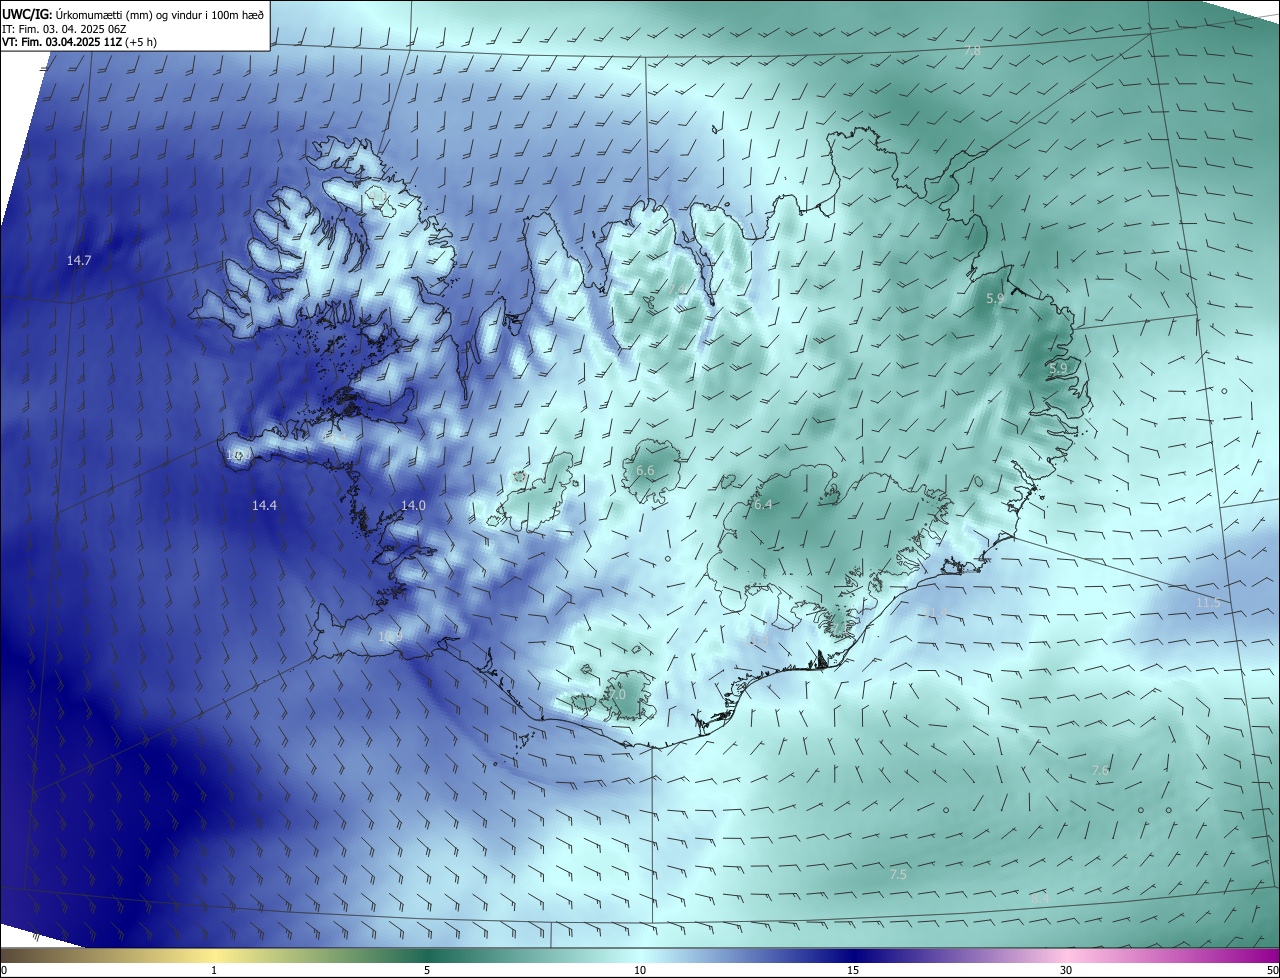Click the colorbar tick label '15'

(853, 971)
